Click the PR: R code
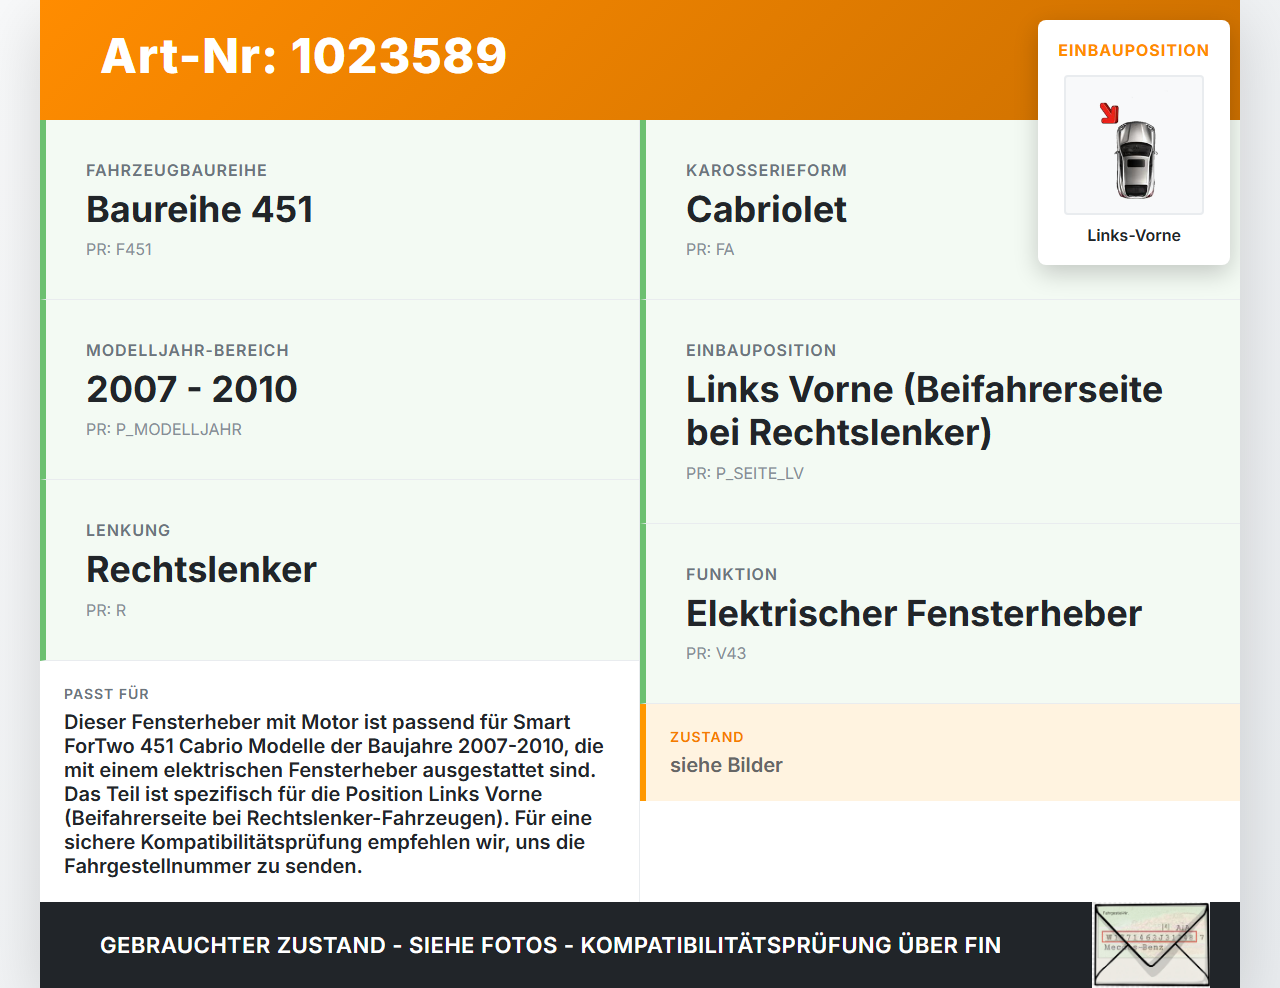Image resolution: width=1280 pixels, height=988 pixels. coord(106,610)
